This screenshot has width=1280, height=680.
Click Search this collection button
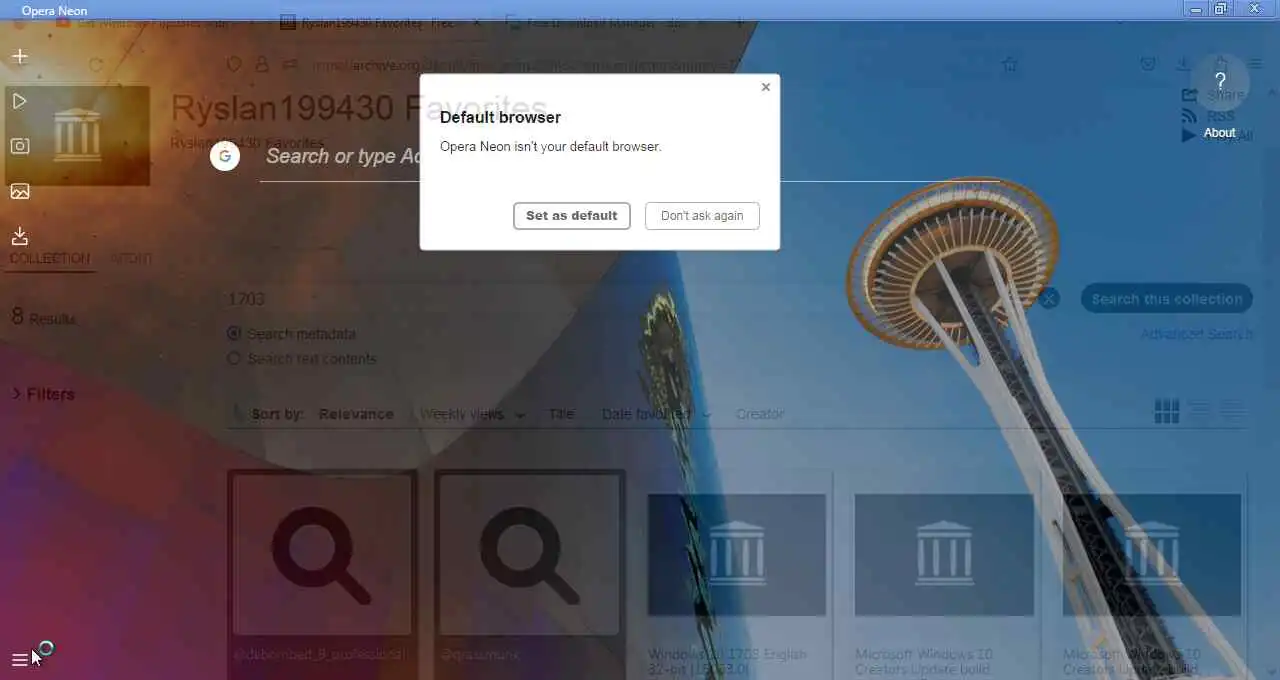[1167, 299]
